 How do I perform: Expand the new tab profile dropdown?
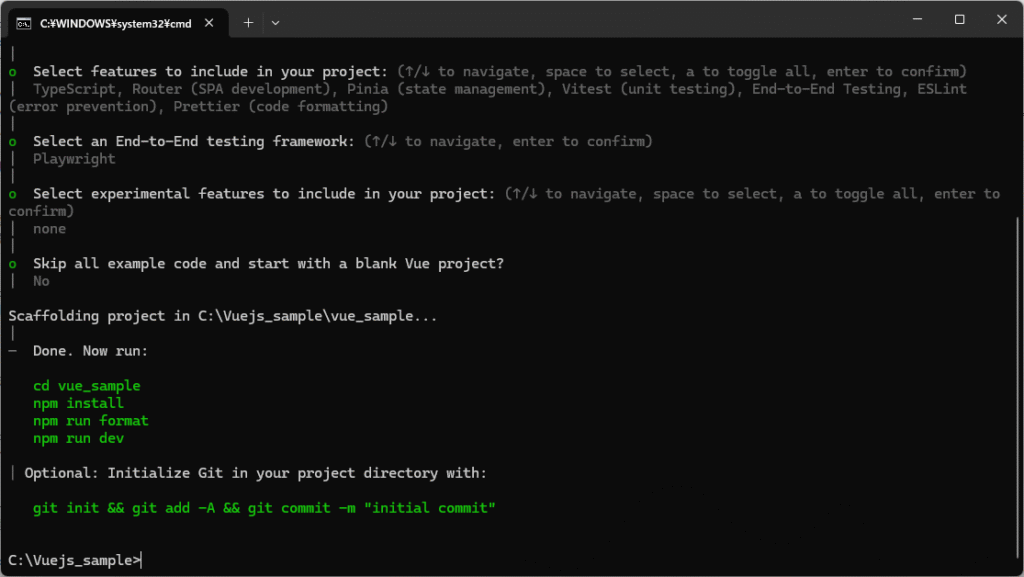(276, 22)
